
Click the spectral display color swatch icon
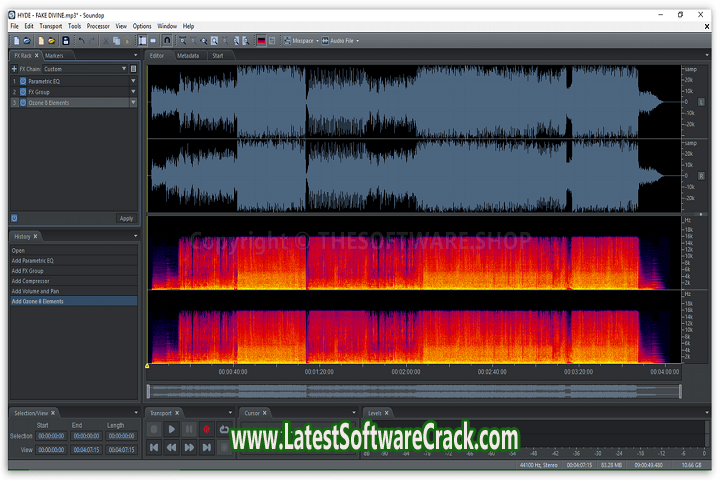pyautogui.click(x=262, y=41)
